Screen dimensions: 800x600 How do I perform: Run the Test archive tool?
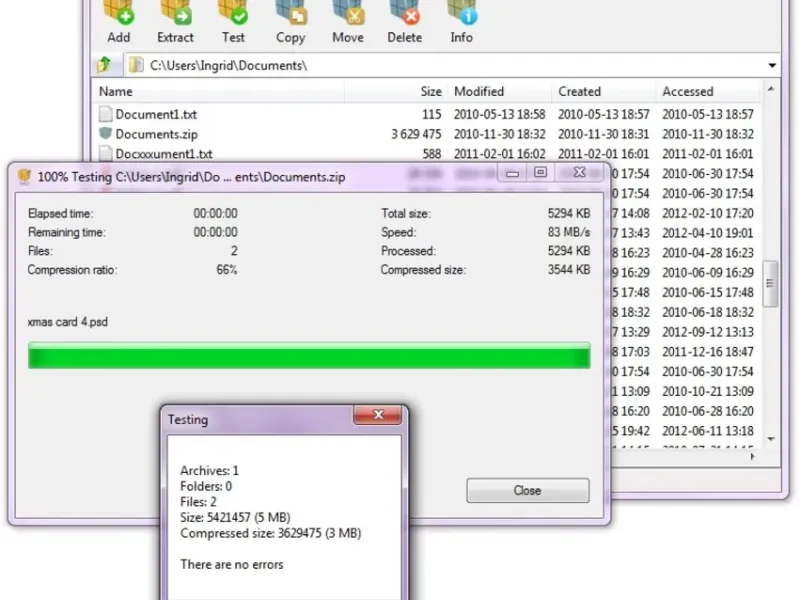(x=233, y=21)
